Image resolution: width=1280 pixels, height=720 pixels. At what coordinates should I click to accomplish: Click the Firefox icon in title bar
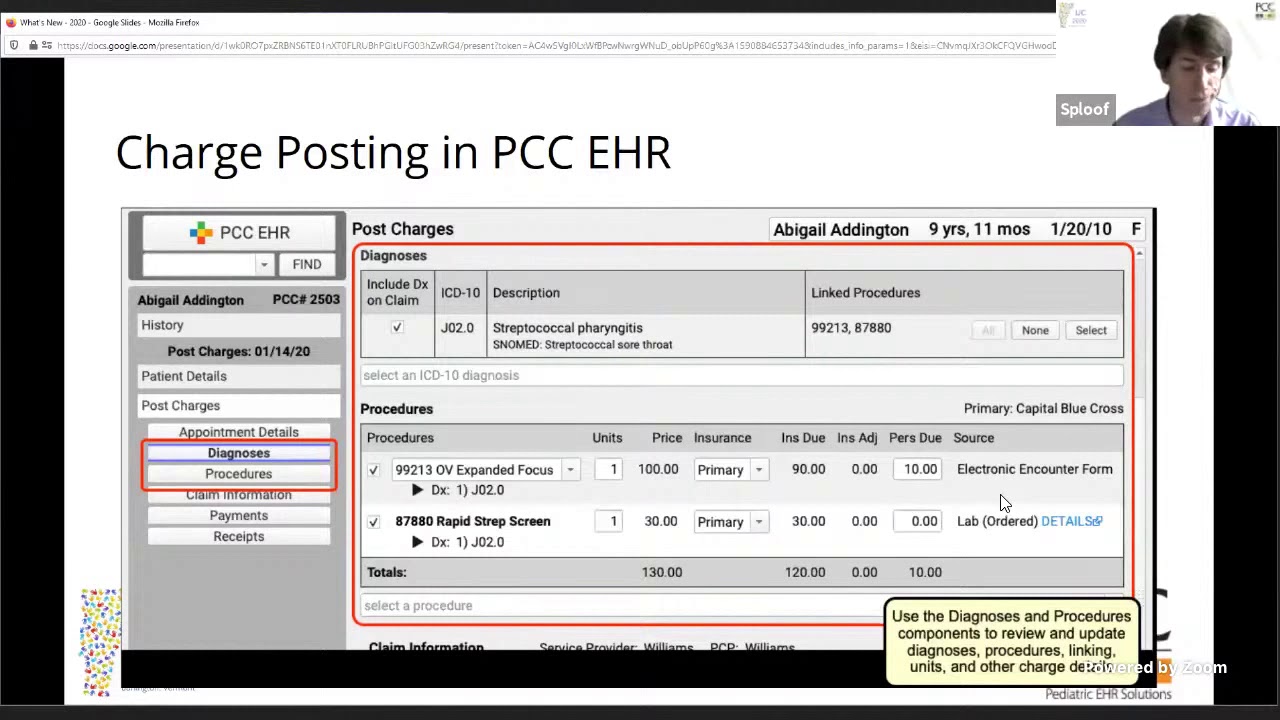[10, 22]
